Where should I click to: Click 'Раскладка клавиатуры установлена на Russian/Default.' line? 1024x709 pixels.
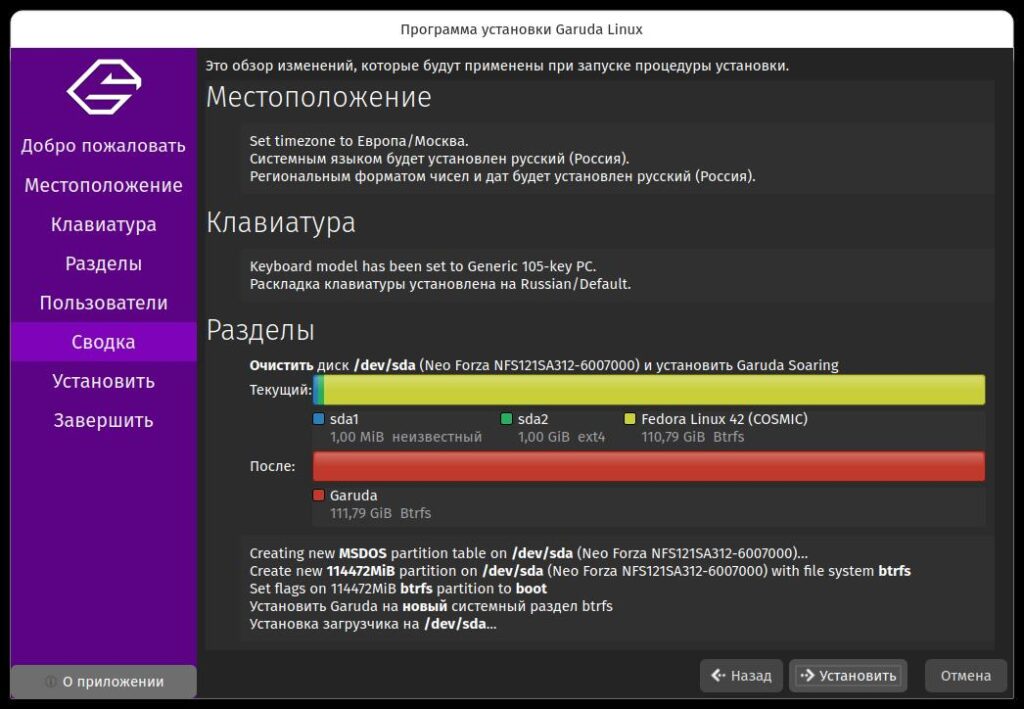click(440, 284)
